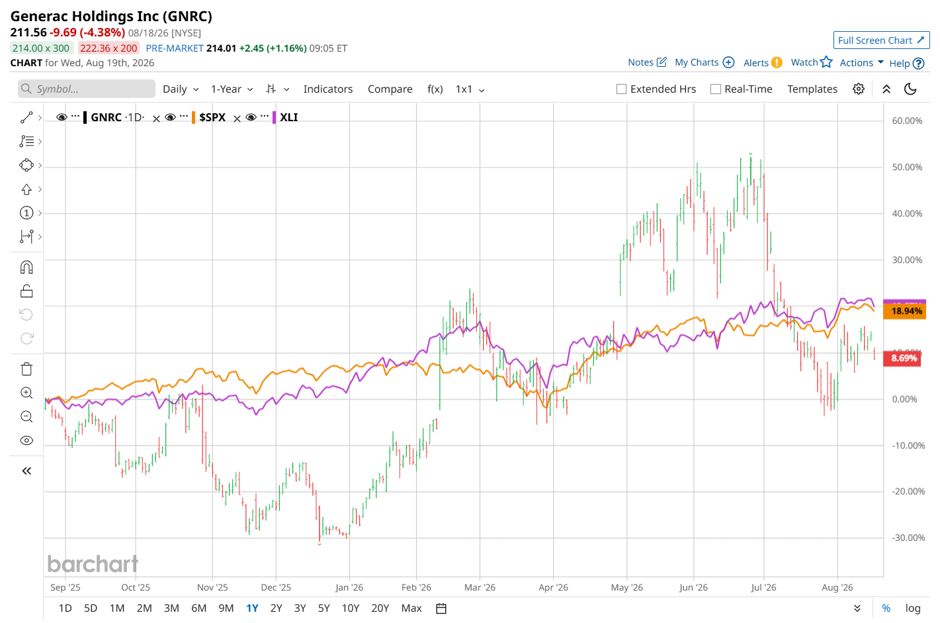The height and width of the screenshot is (623, 940).
Task: Collapse toolbar with double up arrows
Action: [886, 89]
